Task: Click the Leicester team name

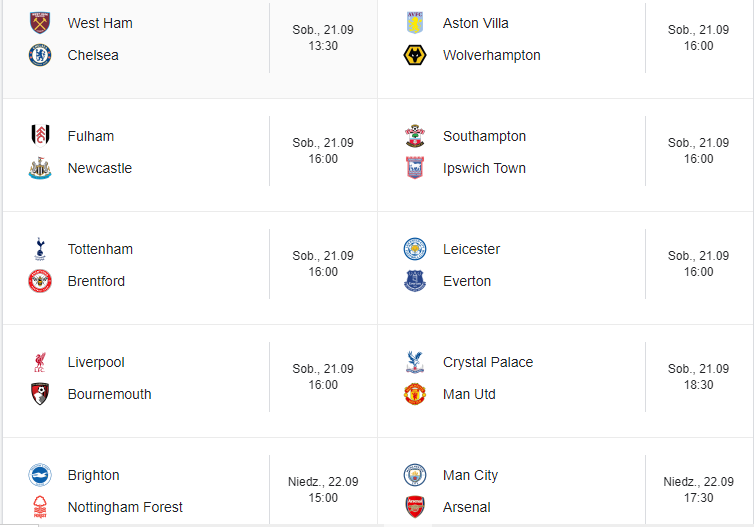Action: coord(471,249)
